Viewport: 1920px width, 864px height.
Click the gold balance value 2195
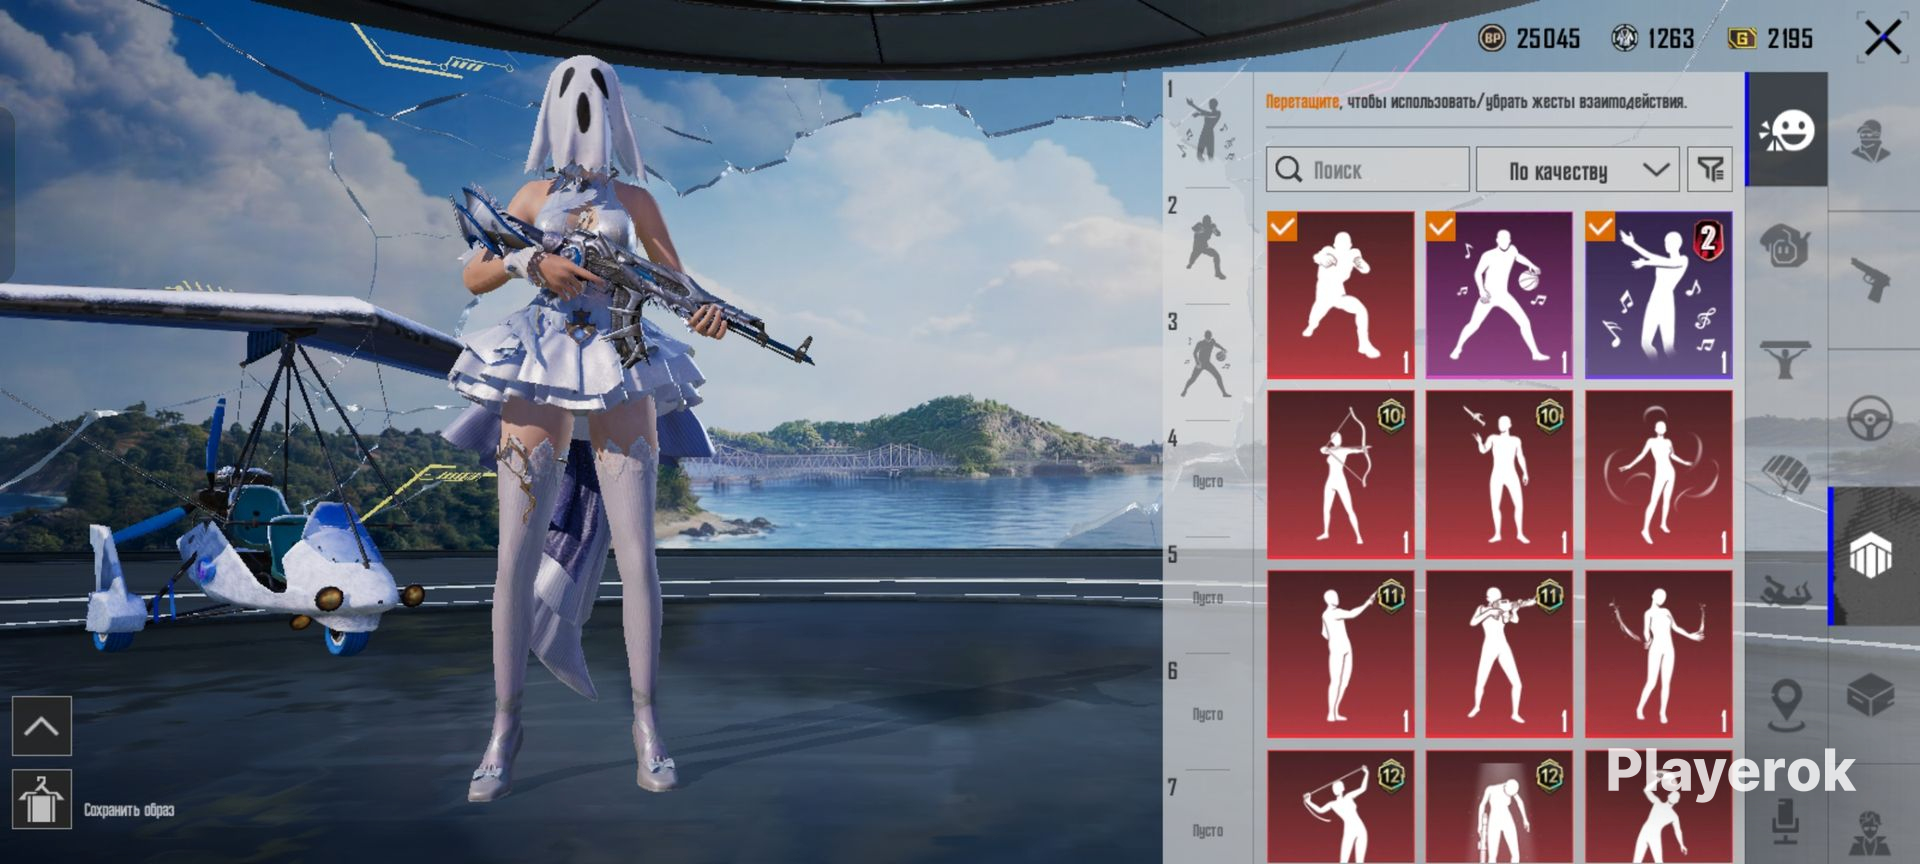pos(1789,39)
